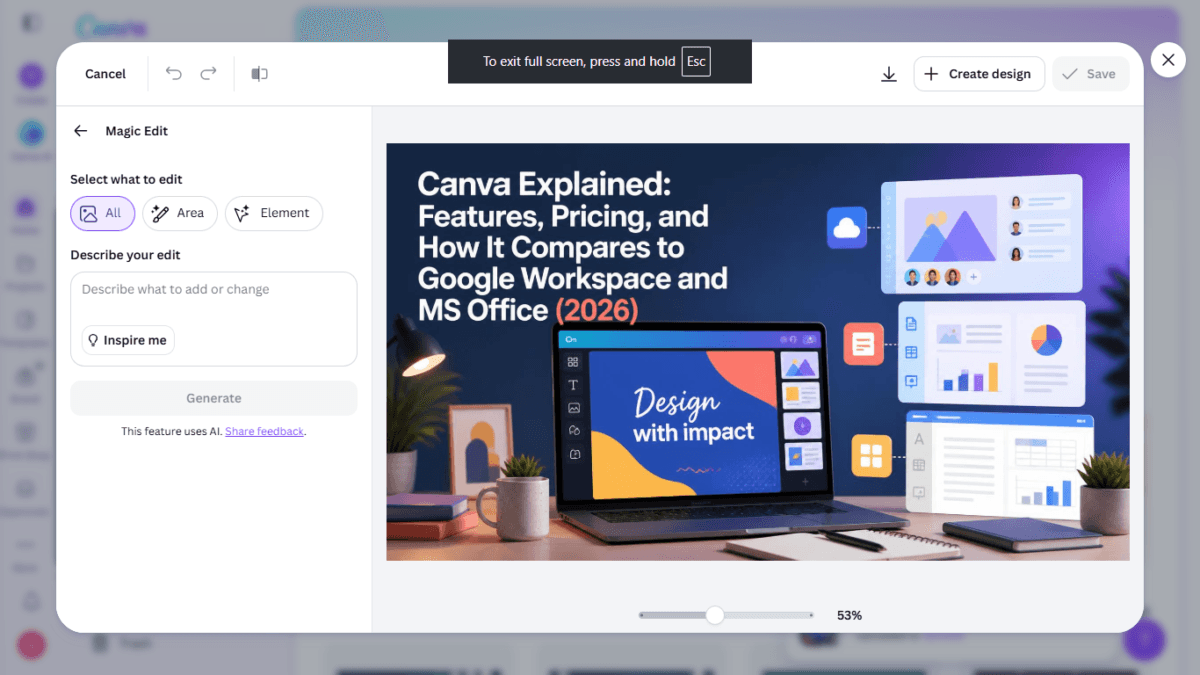Screen dimensions: 1200x675
Task: Undo the last edit
Action: coord(174,73)
